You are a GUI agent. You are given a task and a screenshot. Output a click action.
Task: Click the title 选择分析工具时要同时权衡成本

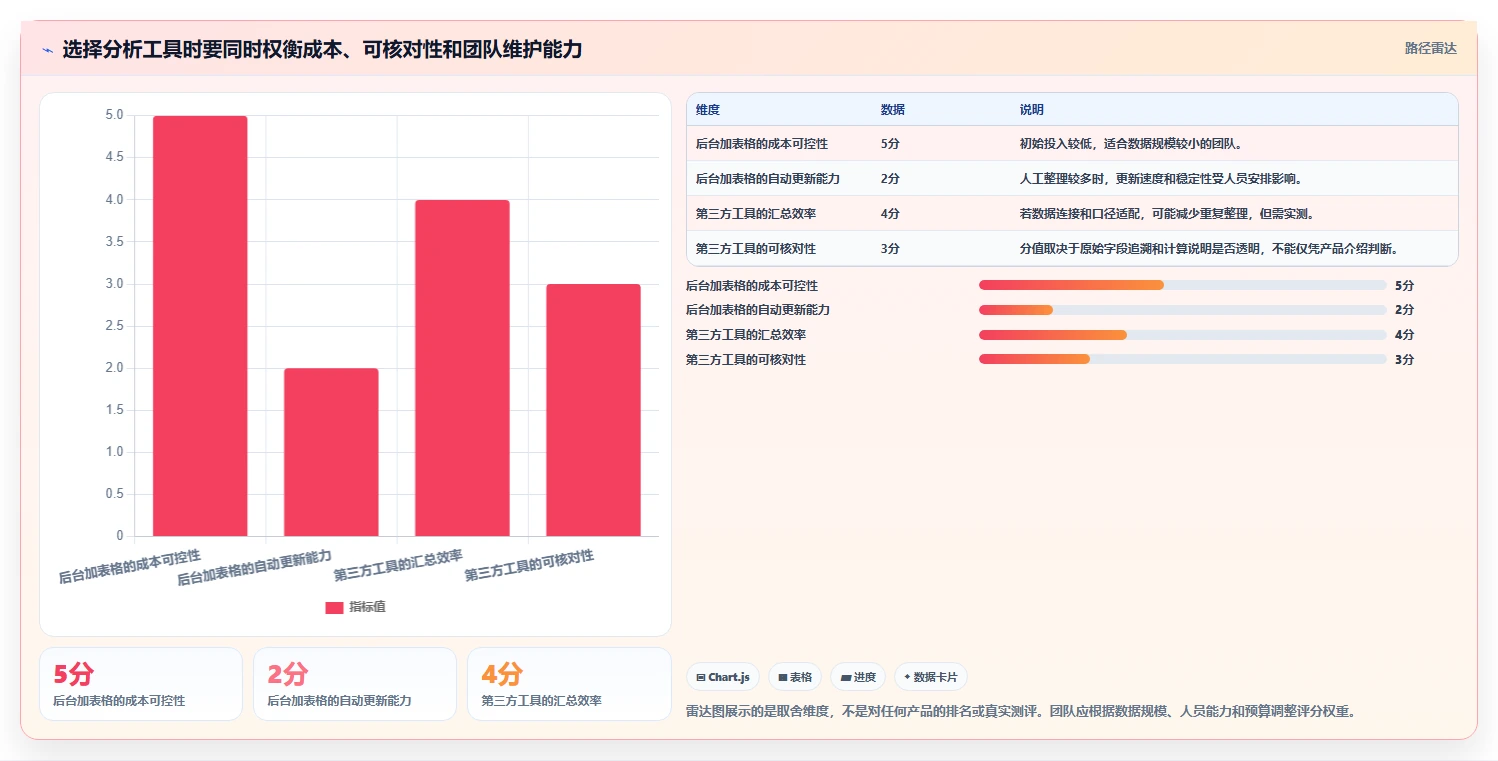(322, 50)
